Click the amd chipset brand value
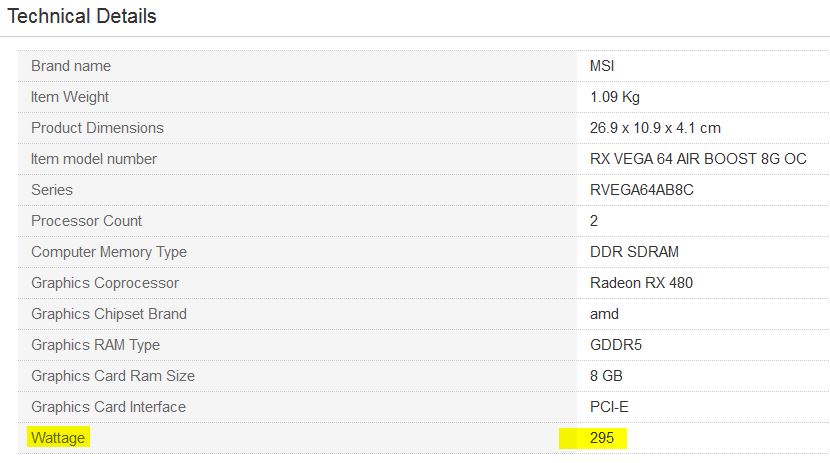 click(604, 314)
